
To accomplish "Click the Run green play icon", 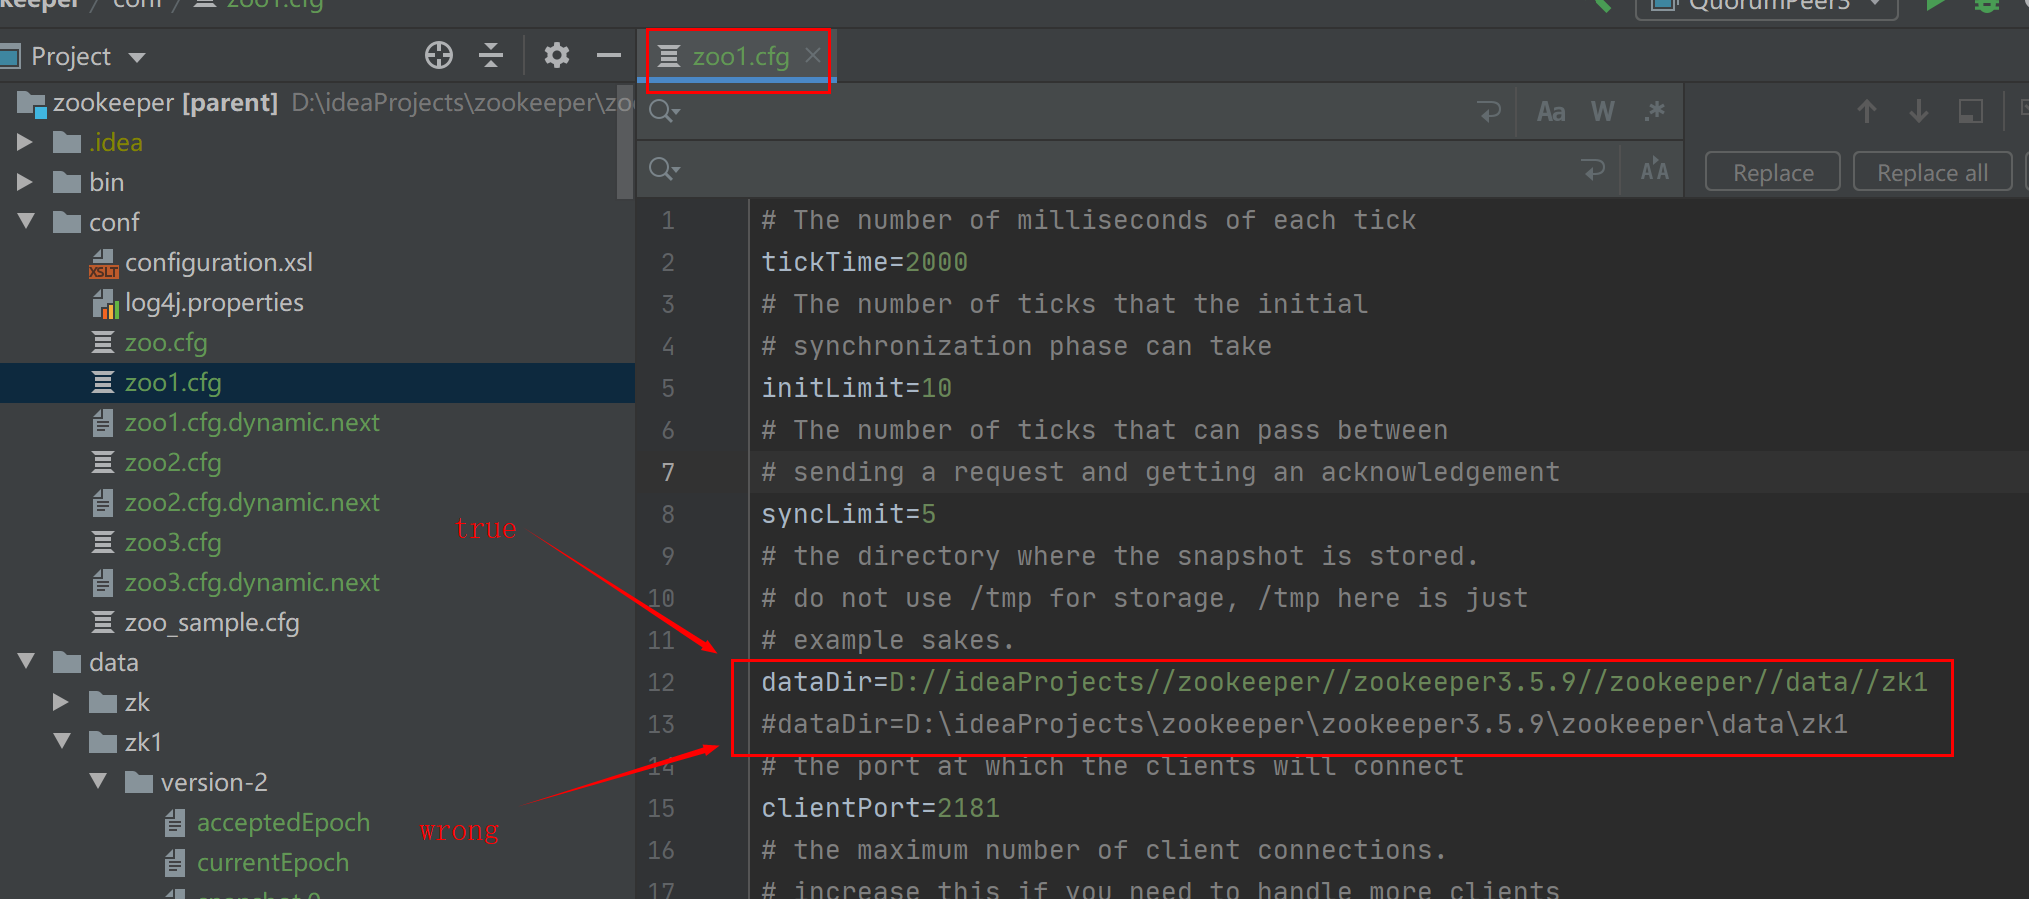I will (1936, 4).
